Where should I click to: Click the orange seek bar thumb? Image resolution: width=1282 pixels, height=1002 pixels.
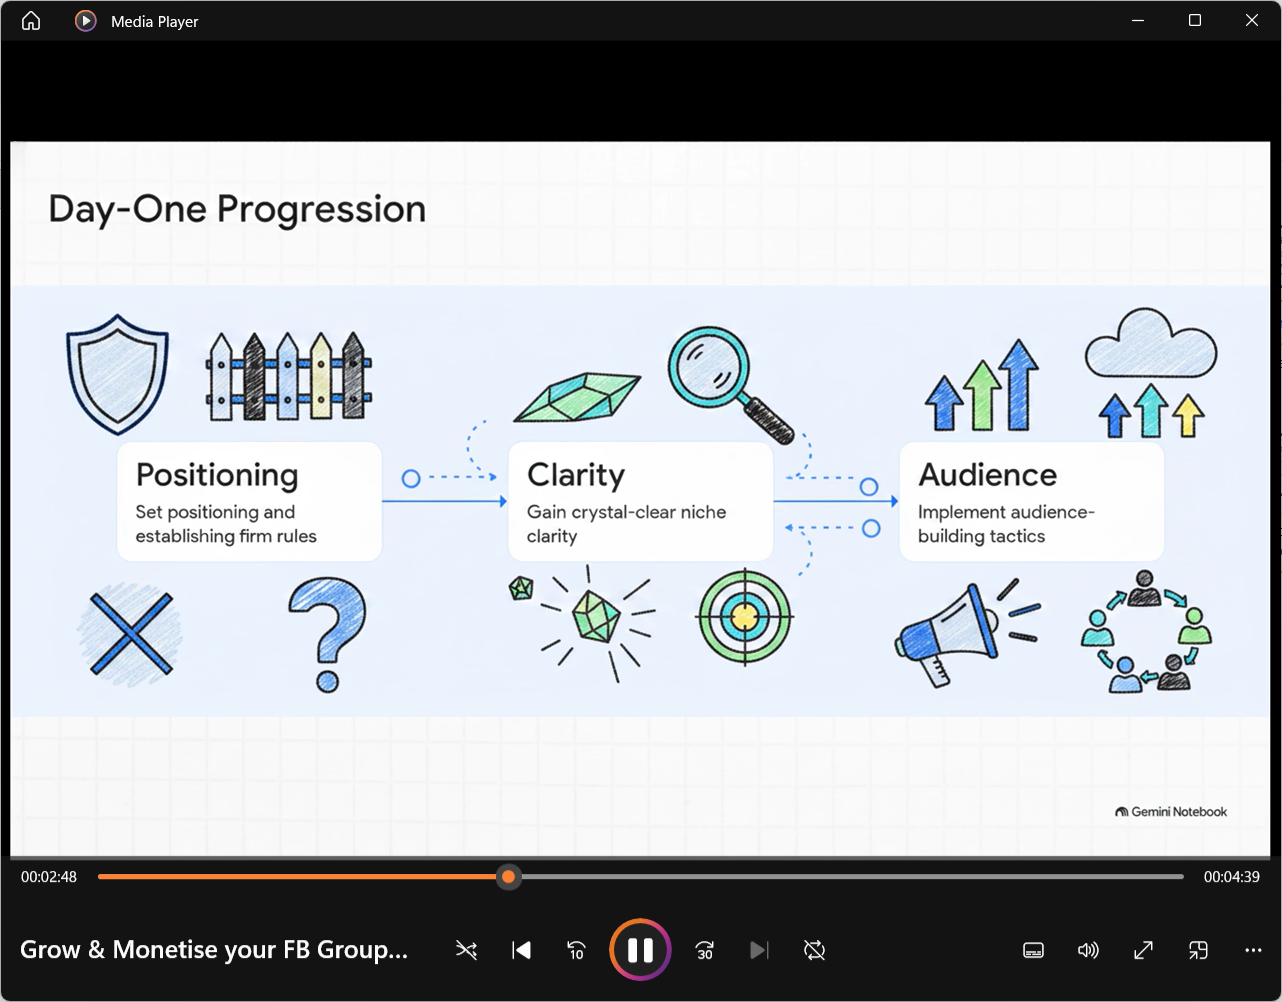point(509,877)
